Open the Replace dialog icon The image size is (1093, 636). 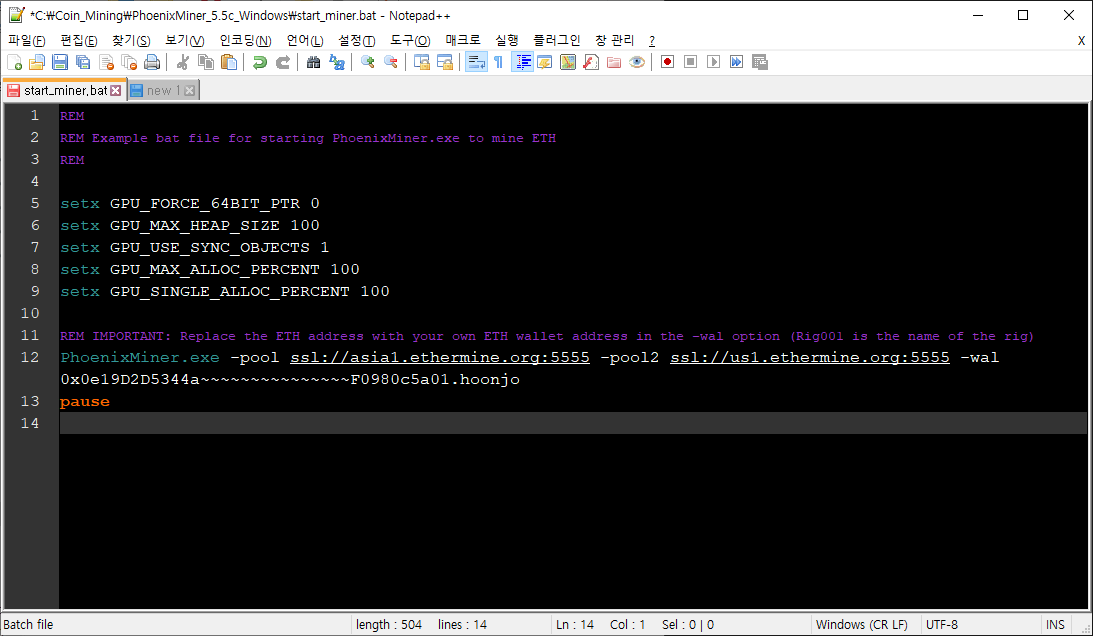[337, 62]
